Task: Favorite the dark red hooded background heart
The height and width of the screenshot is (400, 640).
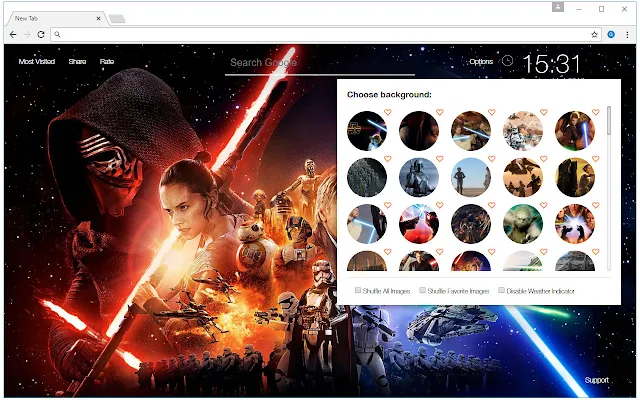Action: tap(440, 112)
